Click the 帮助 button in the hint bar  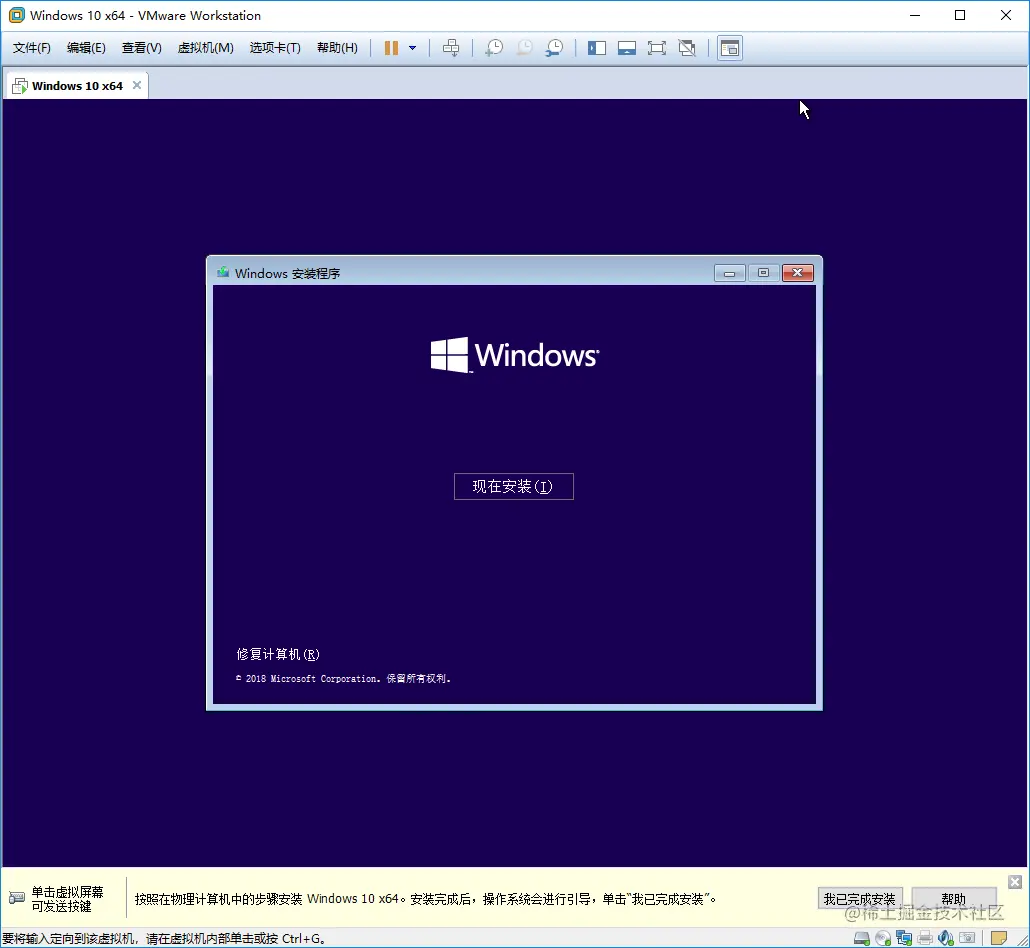click(954, 899)
